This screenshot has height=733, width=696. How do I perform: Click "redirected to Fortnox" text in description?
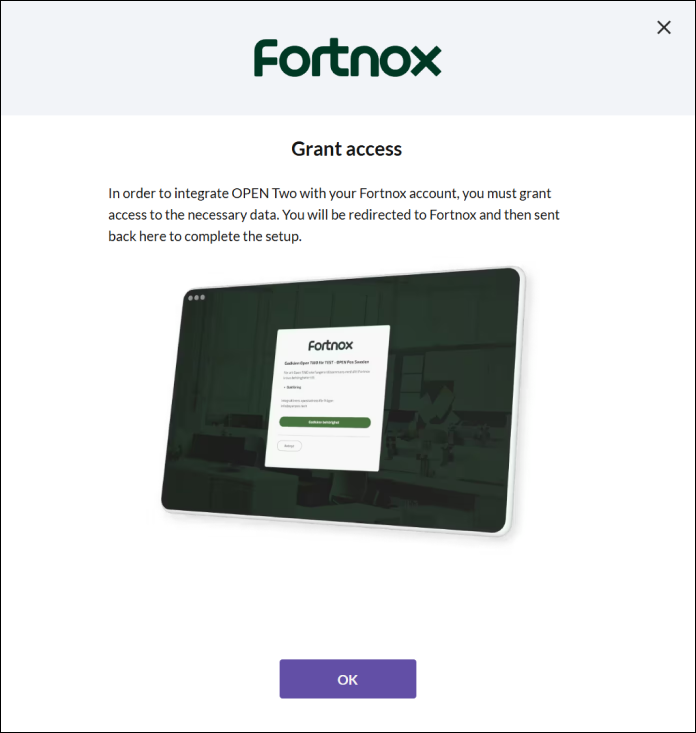(412, 215)
